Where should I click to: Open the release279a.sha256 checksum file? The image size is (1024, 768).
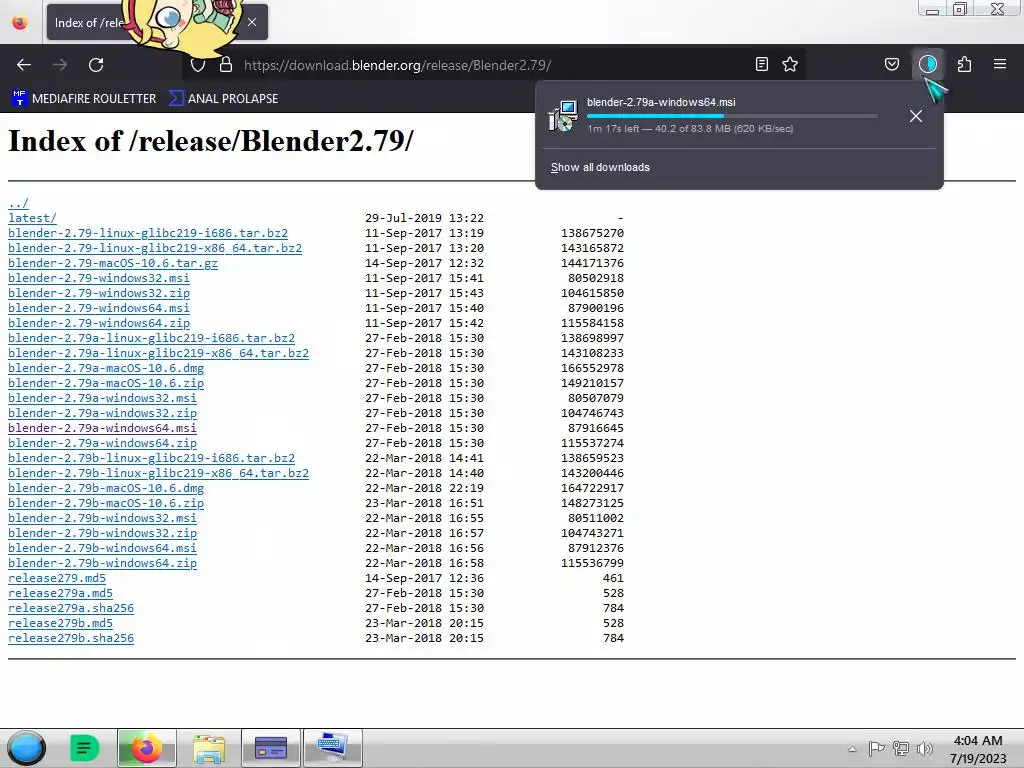click(71, 609)
